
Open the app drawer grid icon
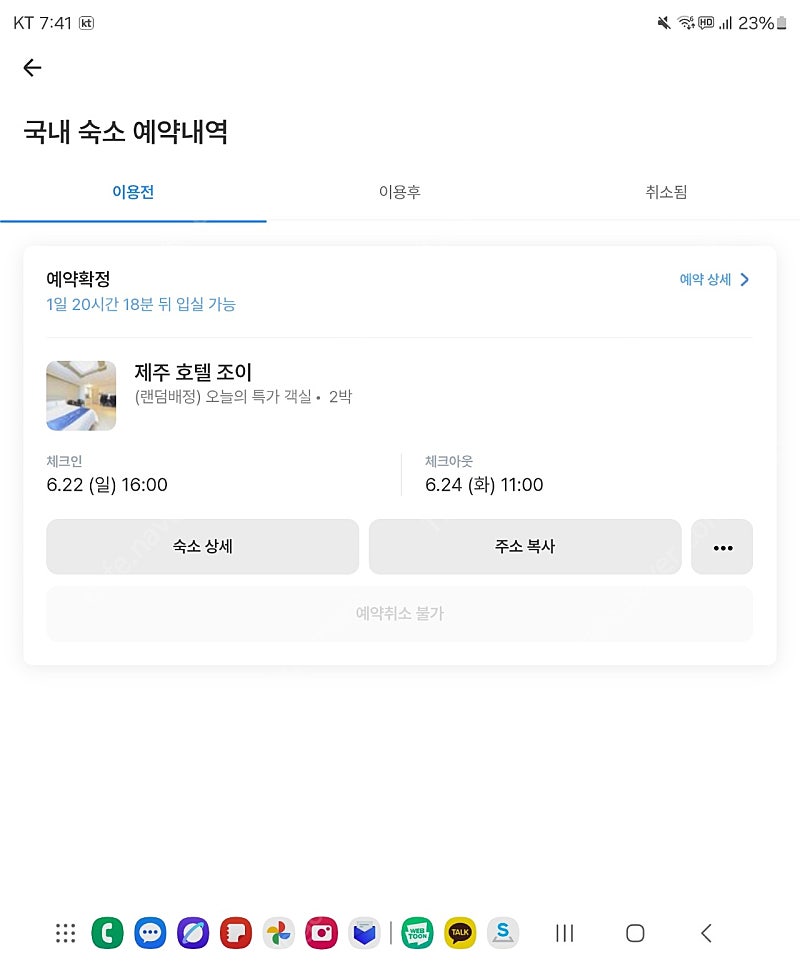[x=66, y=933]
